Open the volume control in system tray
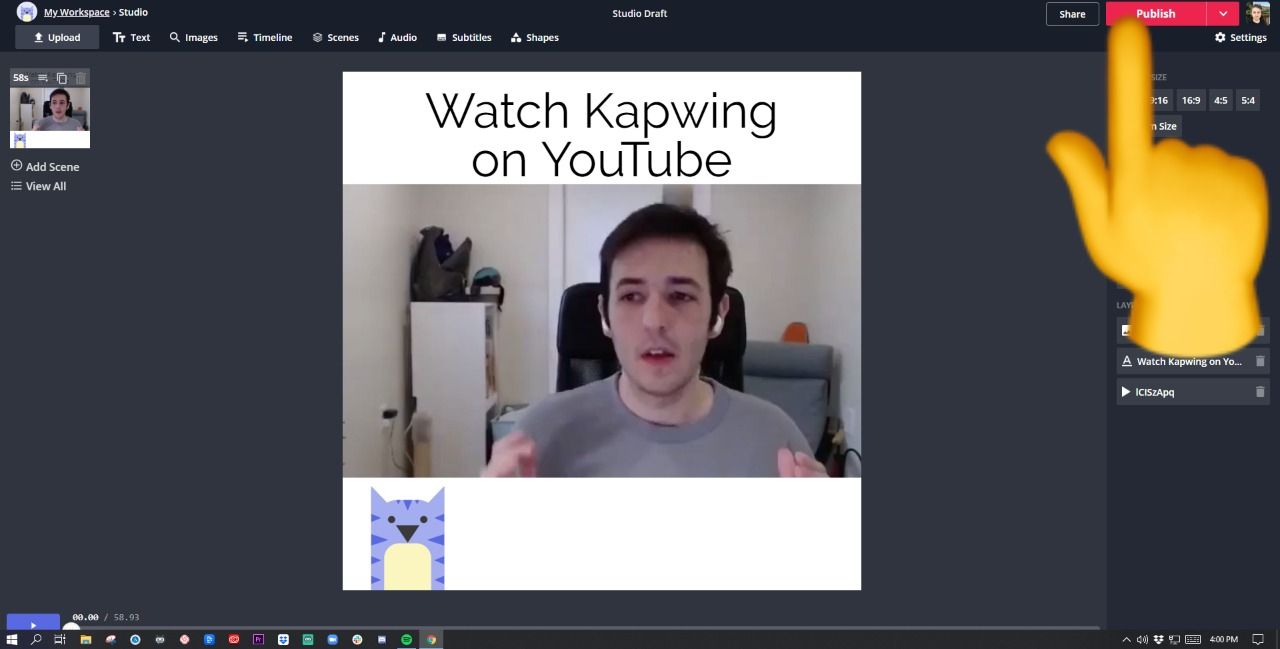This screenshot has width=1280, height=649. 1143,639
